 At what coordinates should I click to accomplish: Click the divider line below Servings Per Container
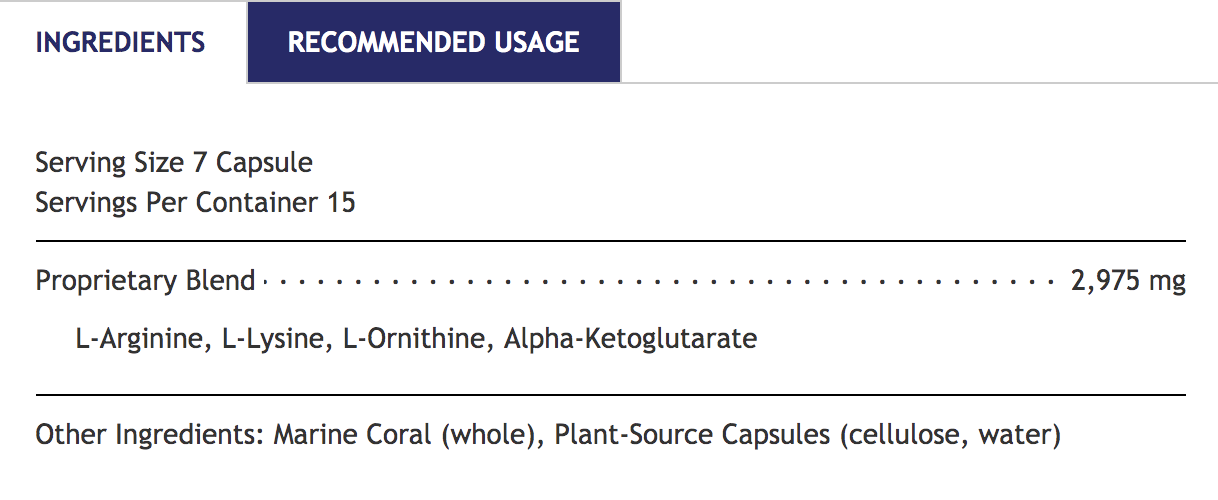coord(610,241)
